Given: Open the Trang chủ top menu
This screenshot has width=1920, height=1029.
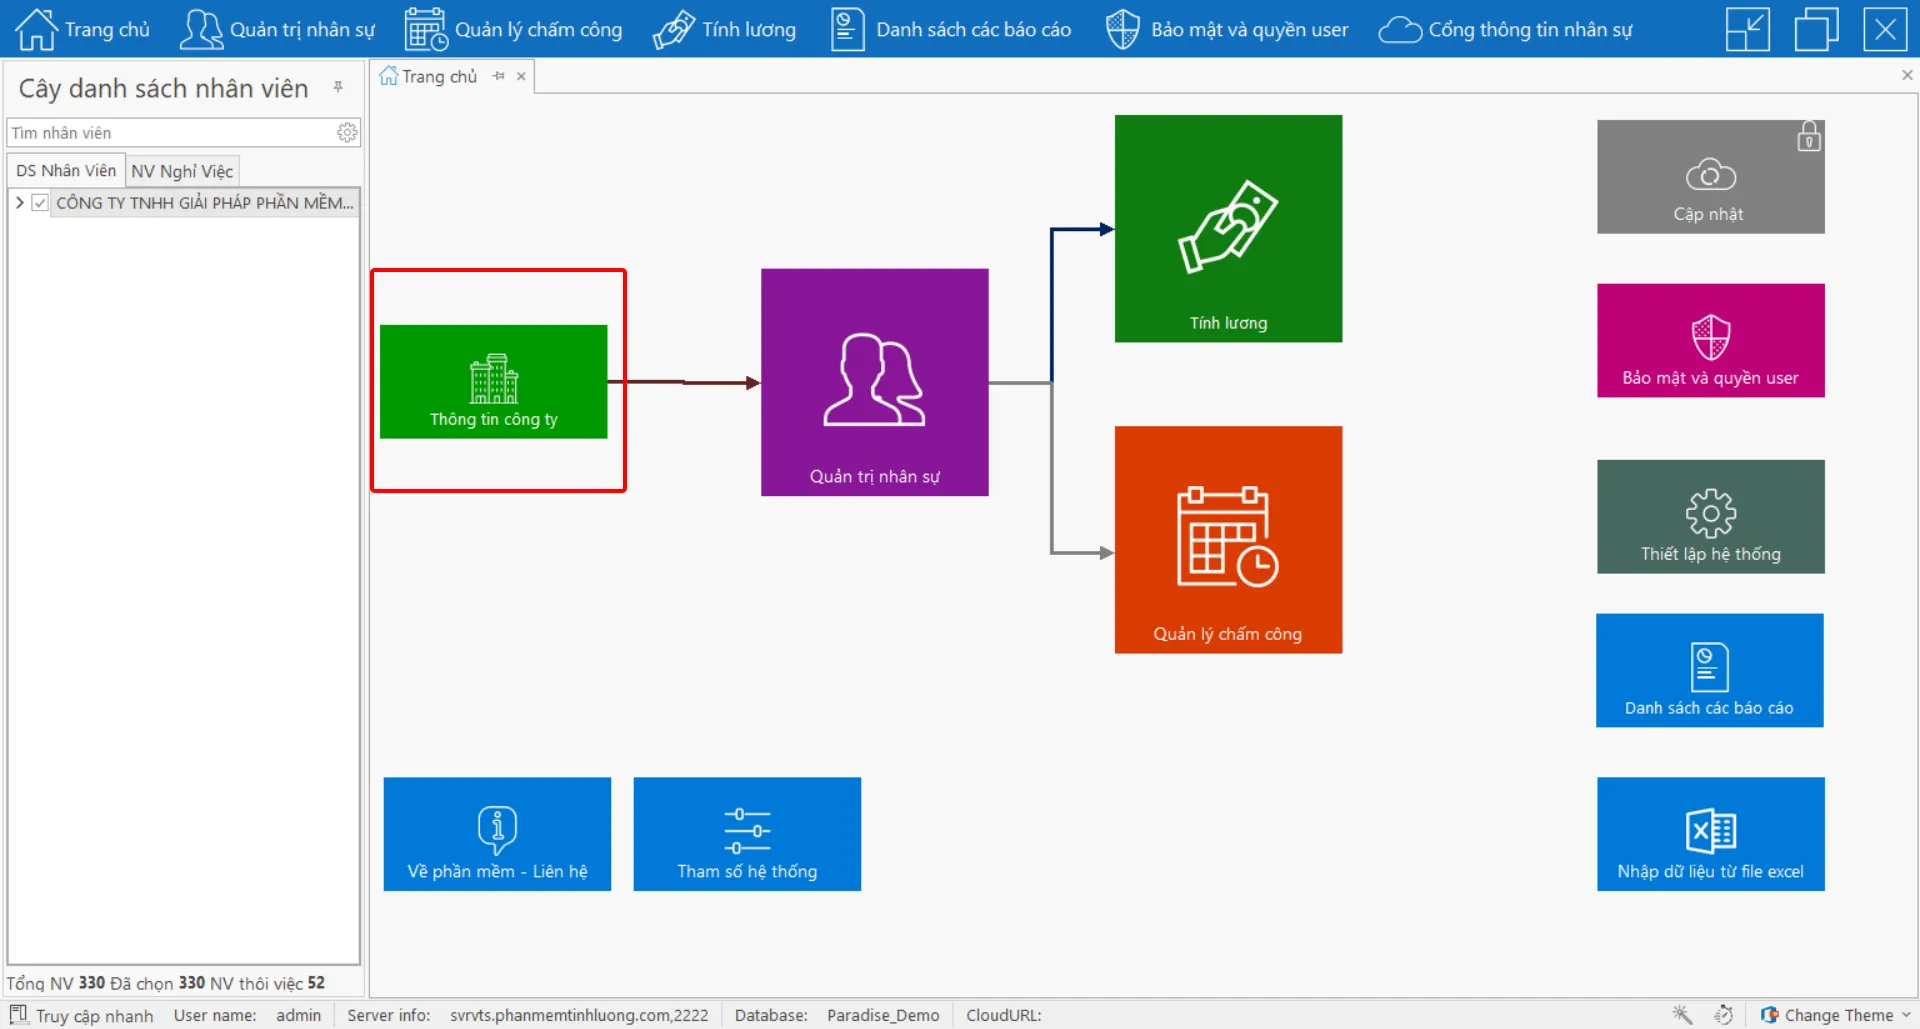Looking at the screenshot, I should pyautogui.click(x=82, y=29).
